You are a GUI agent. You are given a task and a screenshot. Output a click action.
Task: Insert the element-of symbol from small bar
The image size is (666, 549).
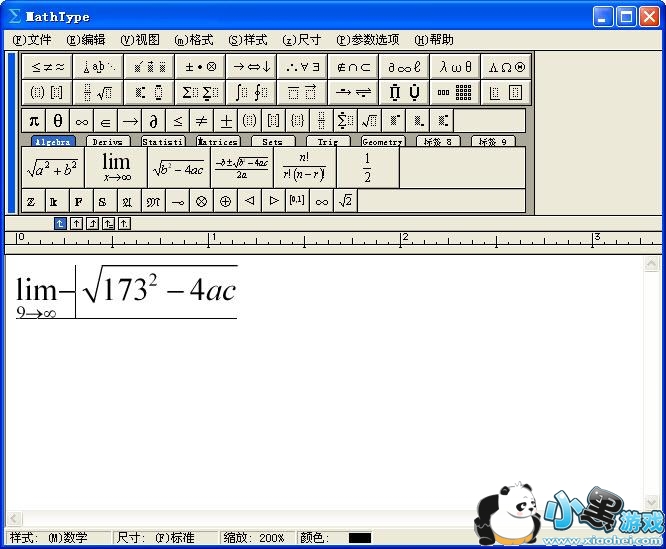click(106, 121)
